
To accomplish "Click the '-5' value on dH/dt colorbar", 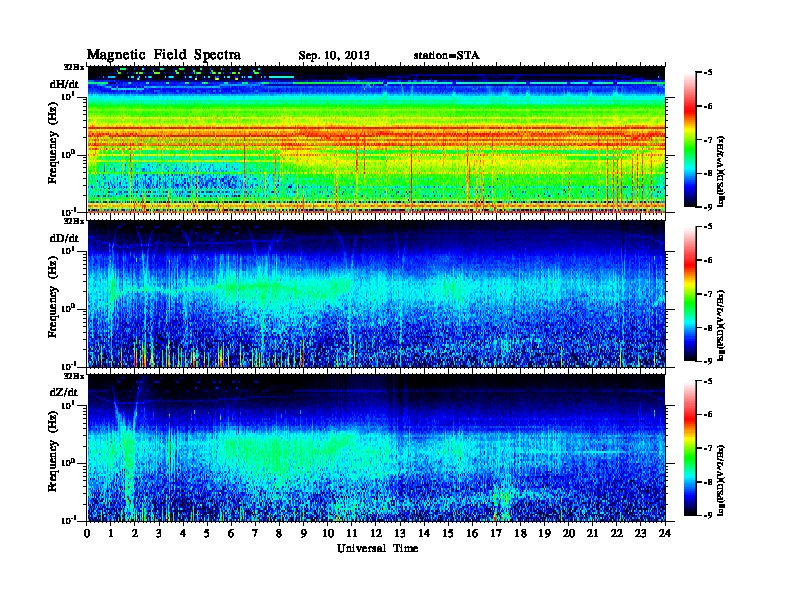I will tap(708, 73).
